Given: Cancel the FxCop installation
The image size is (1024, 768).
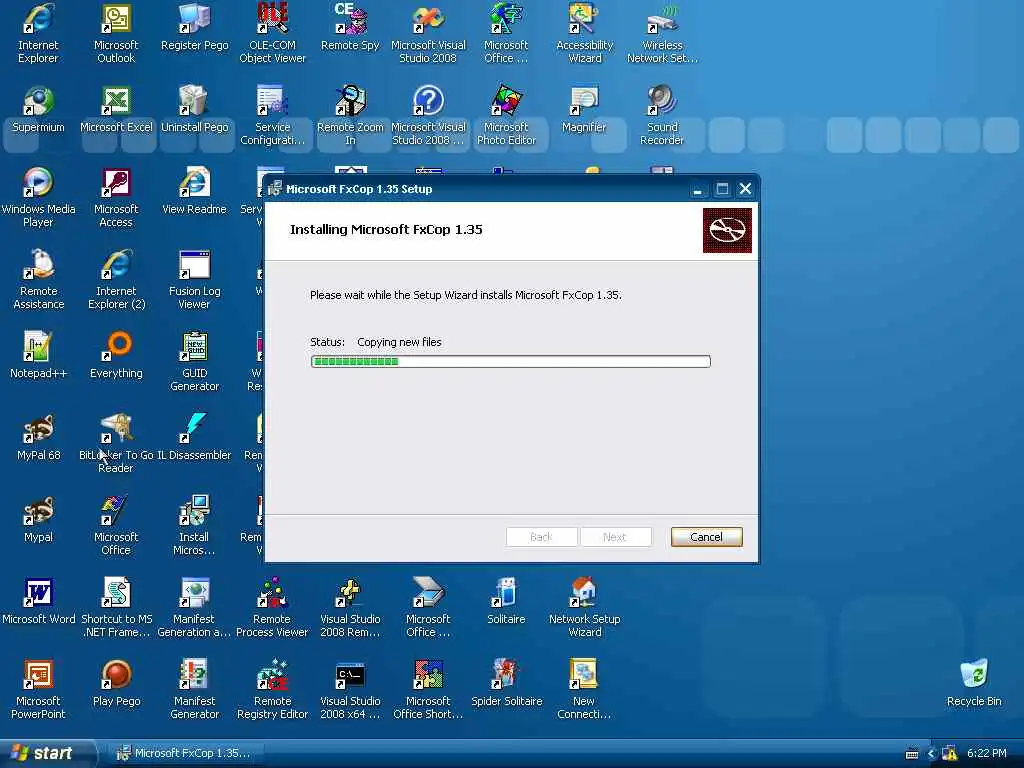Looking at the screenshot, I should point(706,537).
